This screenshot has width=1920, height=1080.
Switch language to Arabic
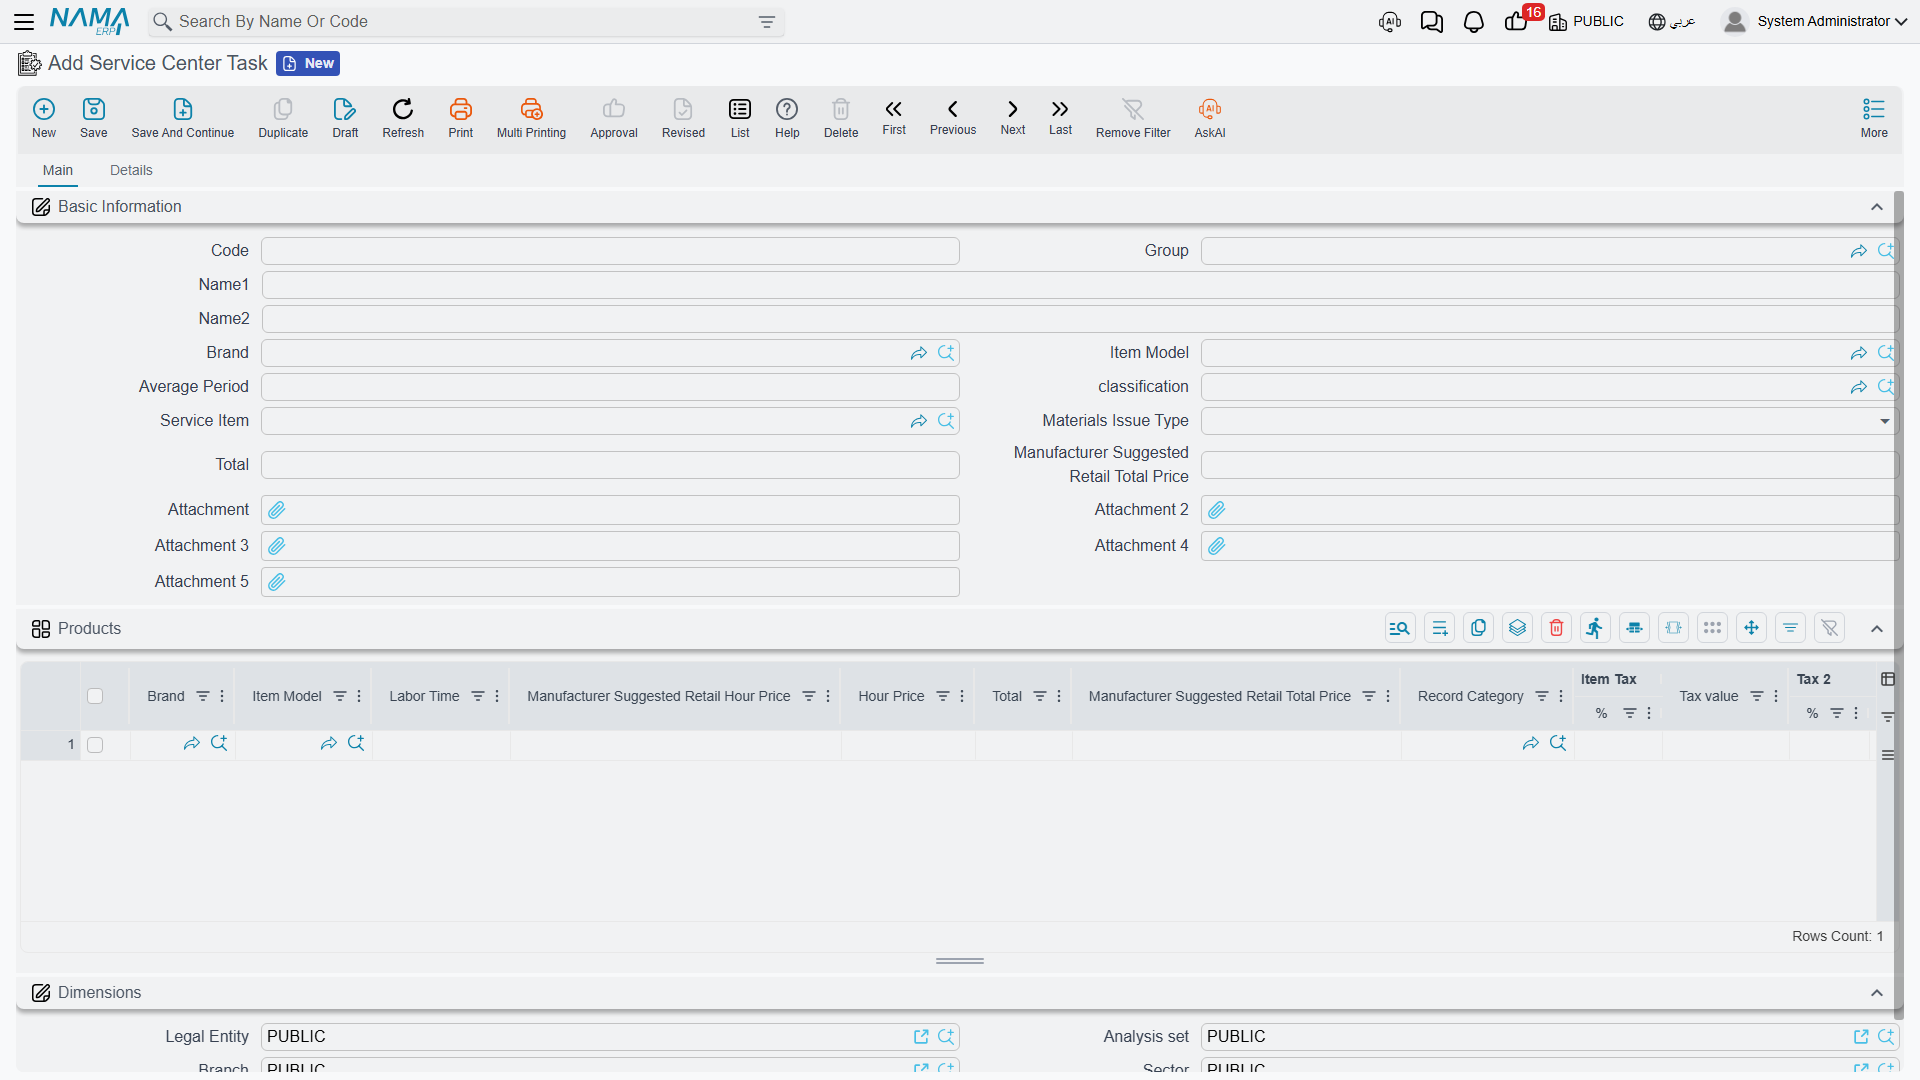click(x=1672, y=22)
